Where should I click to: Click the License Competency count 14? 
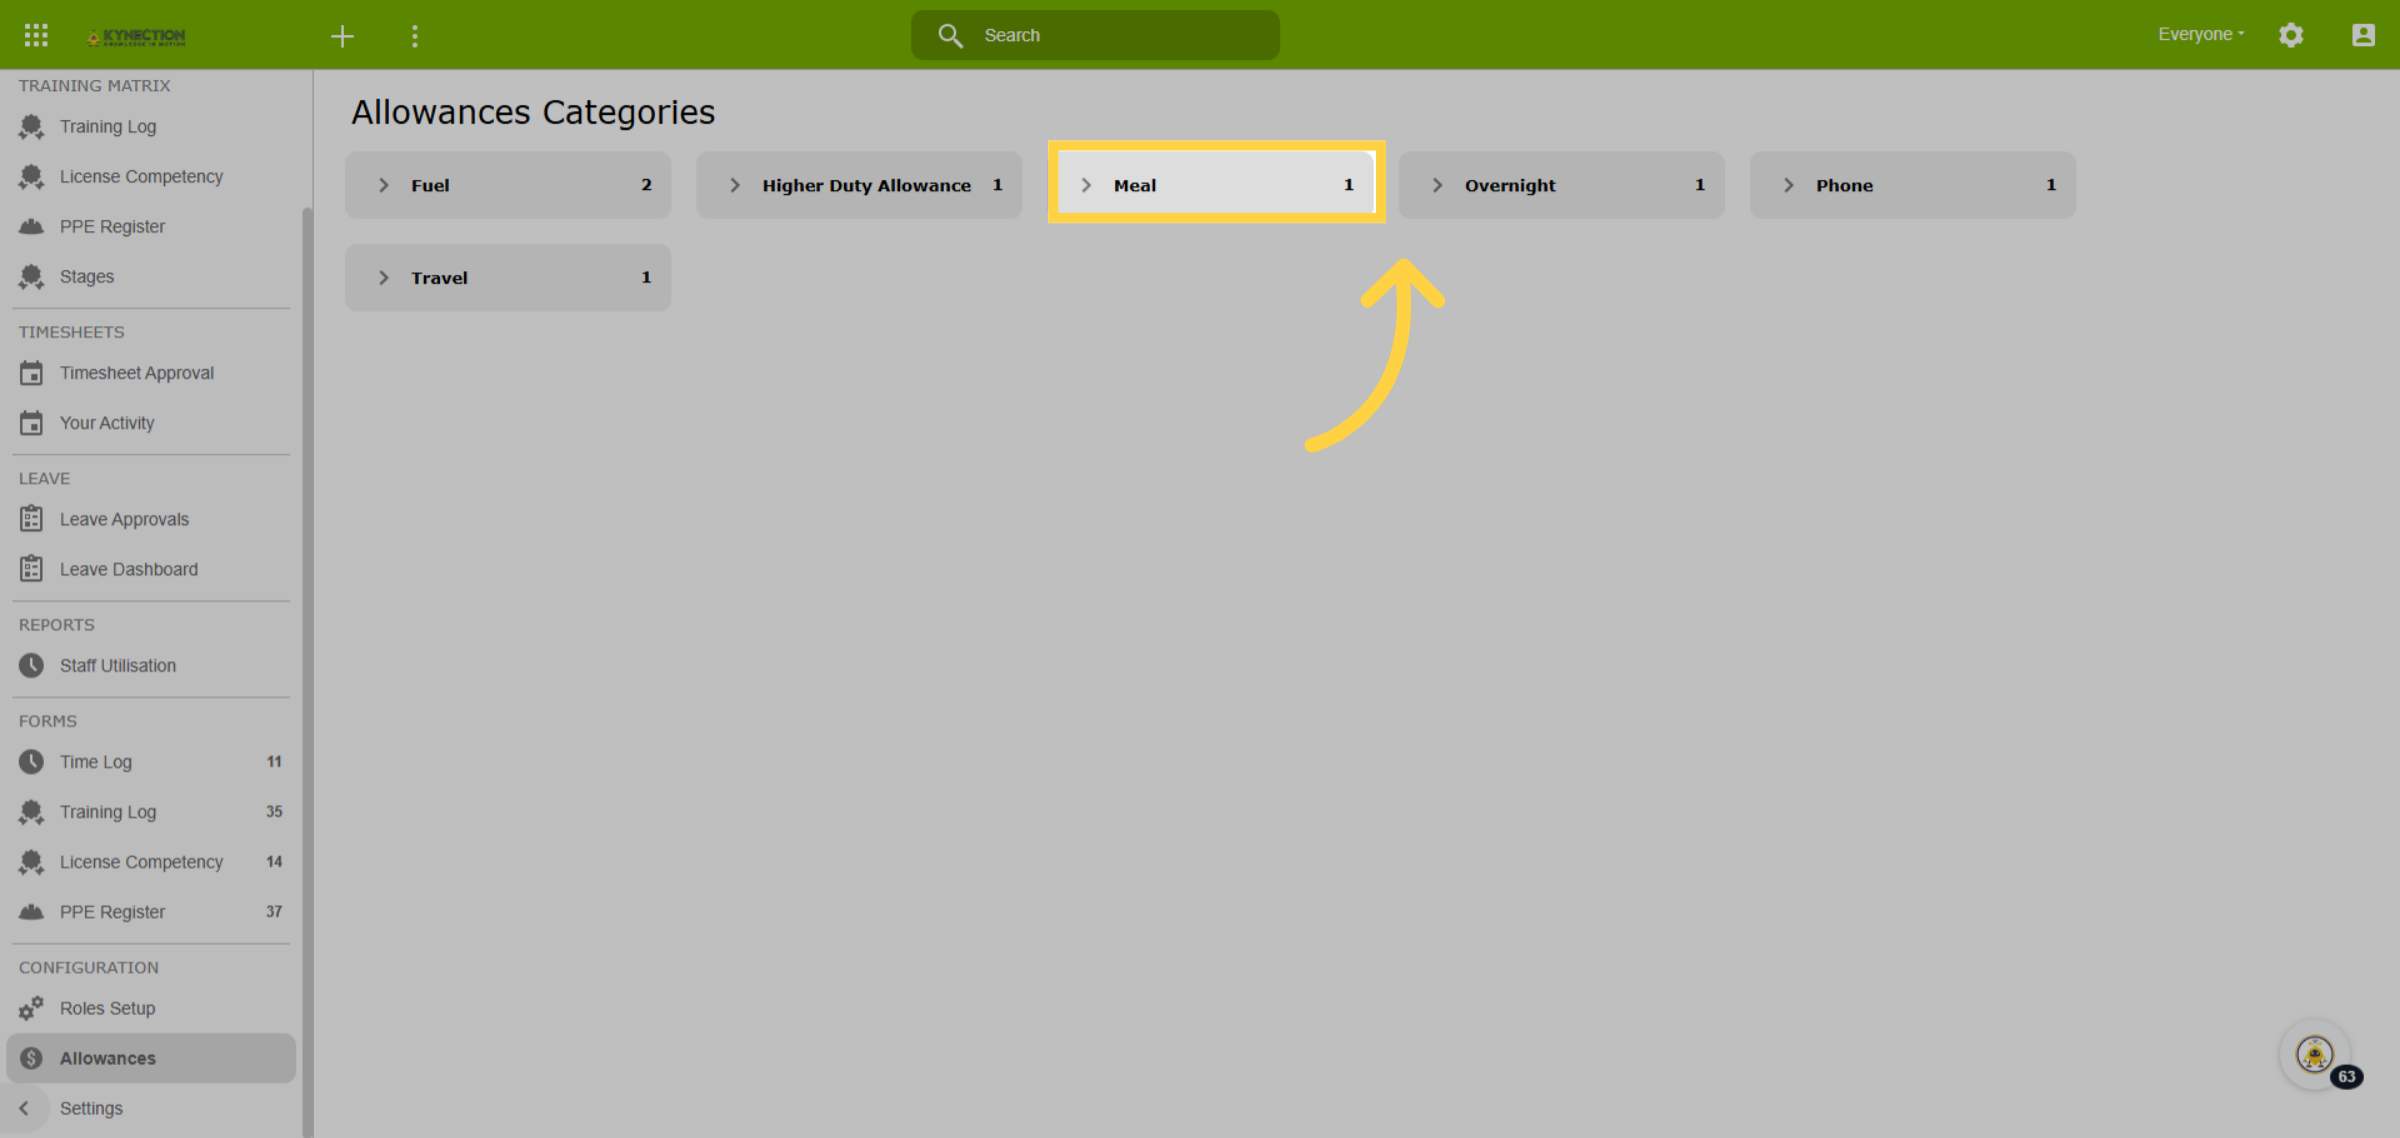pyautogui.click(x=274, y=862)
